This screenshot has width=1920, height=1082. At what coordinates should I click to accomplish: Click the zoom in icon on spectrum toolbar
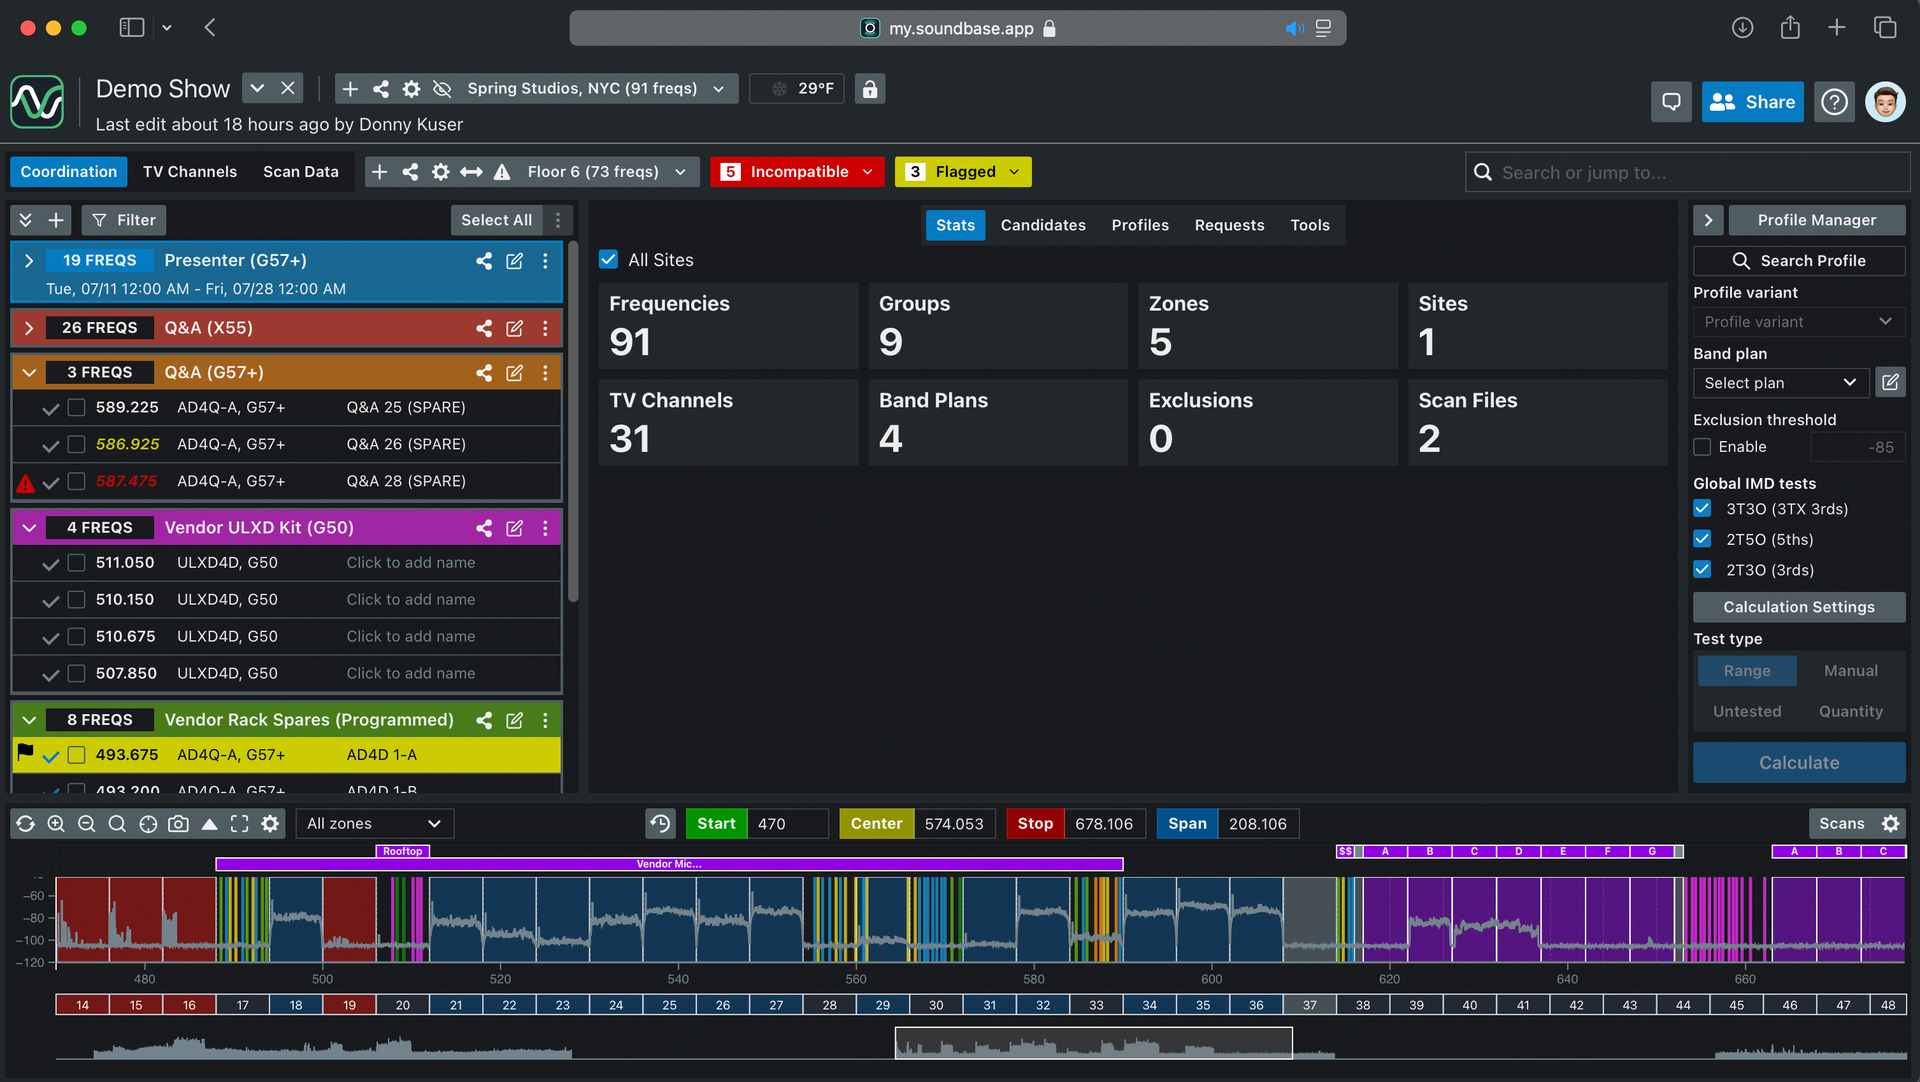55,823
